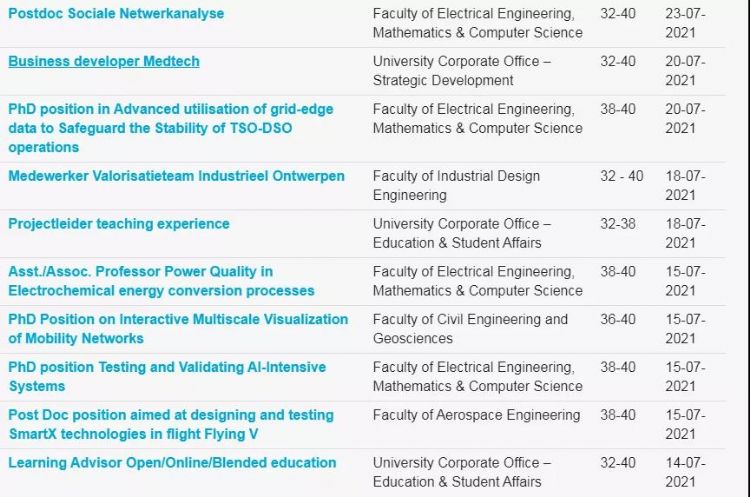Open Asst./Assoc. Professor Power Quality vacancy
Image resolution: width=750 pixels, height=497 pixels.
161,281
